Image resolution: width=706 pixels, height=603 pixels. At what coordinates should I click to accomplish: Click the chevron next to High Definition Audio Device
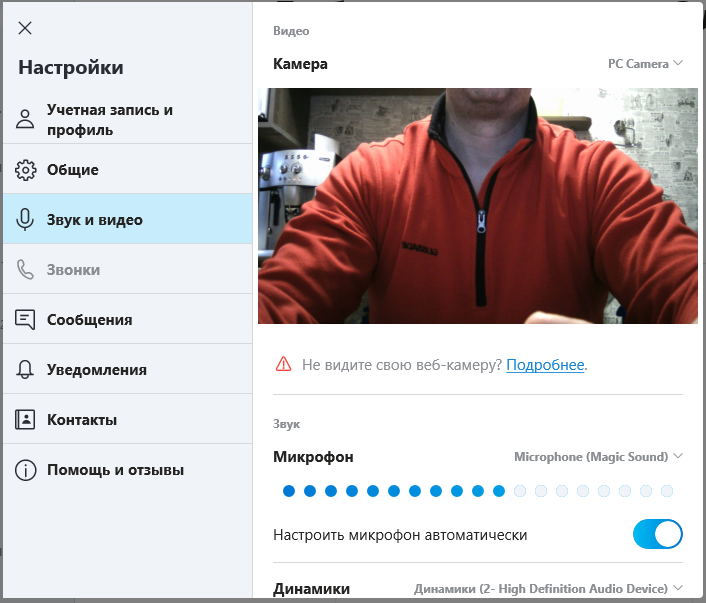tap(678, 588)
